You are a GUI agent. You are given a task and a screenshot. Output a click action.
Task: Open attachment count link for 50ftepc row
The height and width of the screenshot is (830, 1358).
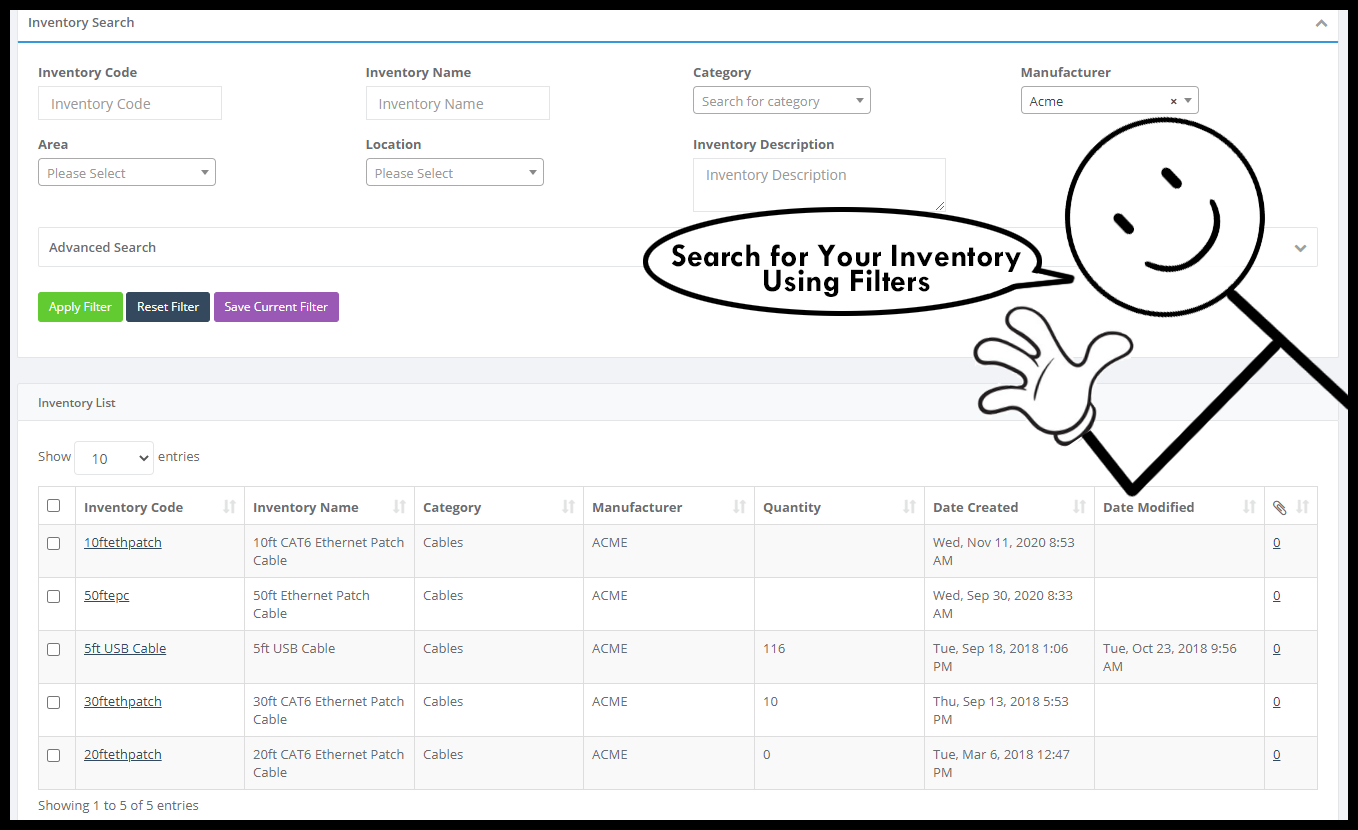tap(1277, 596)
